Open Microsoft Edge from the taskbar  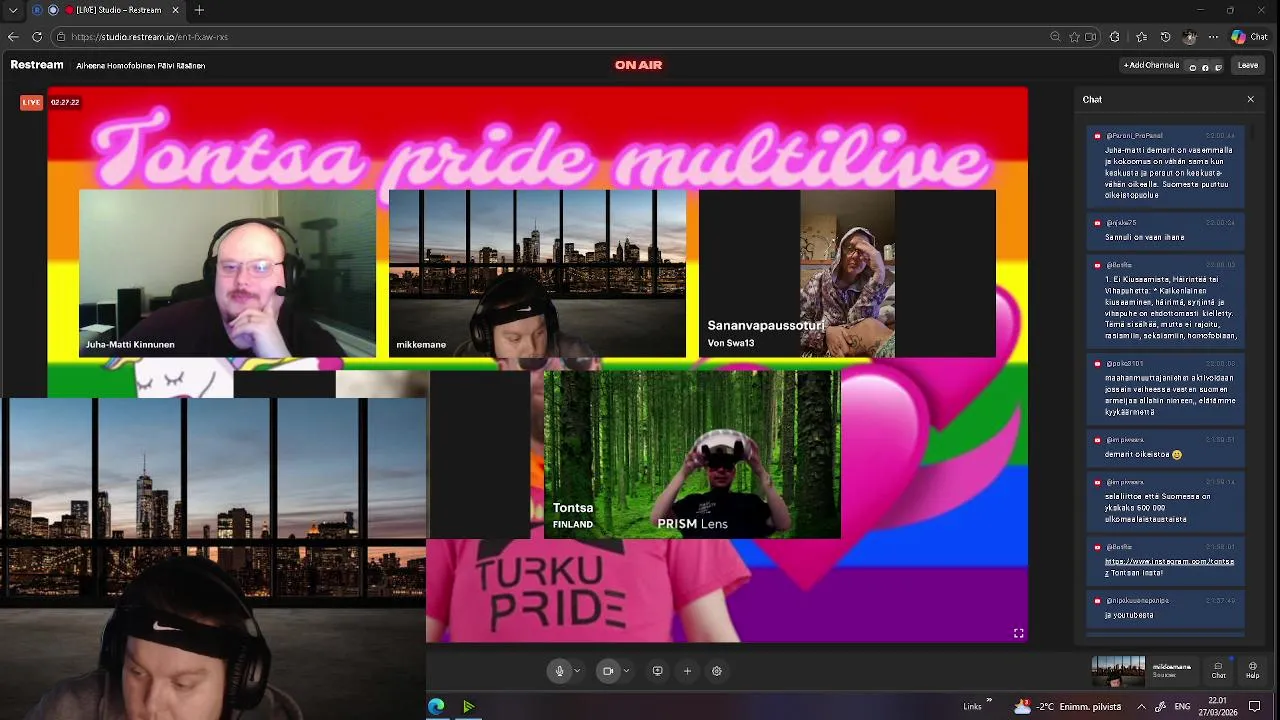click(x=436, y=707)
